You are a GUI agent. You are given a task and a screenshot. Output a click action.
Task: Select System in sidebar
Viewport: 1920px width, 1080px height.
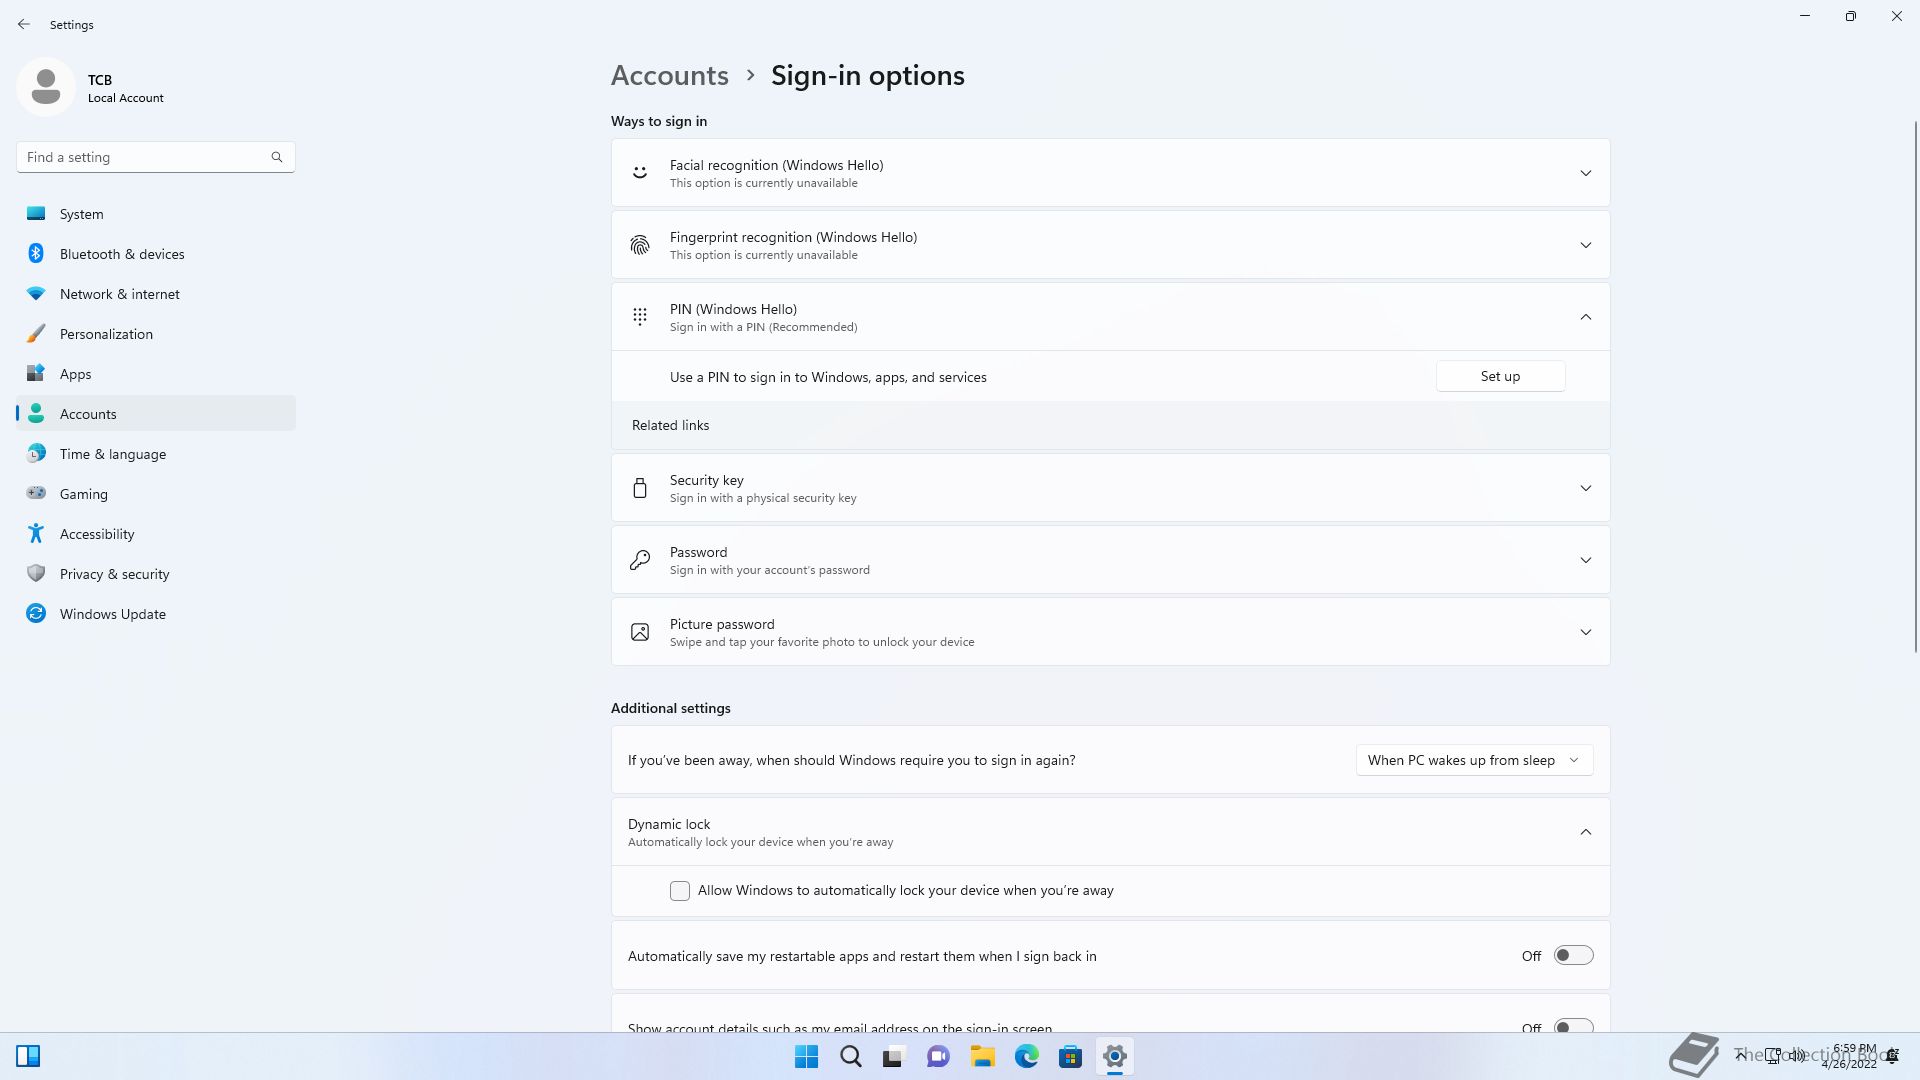[x=156, y=214]
